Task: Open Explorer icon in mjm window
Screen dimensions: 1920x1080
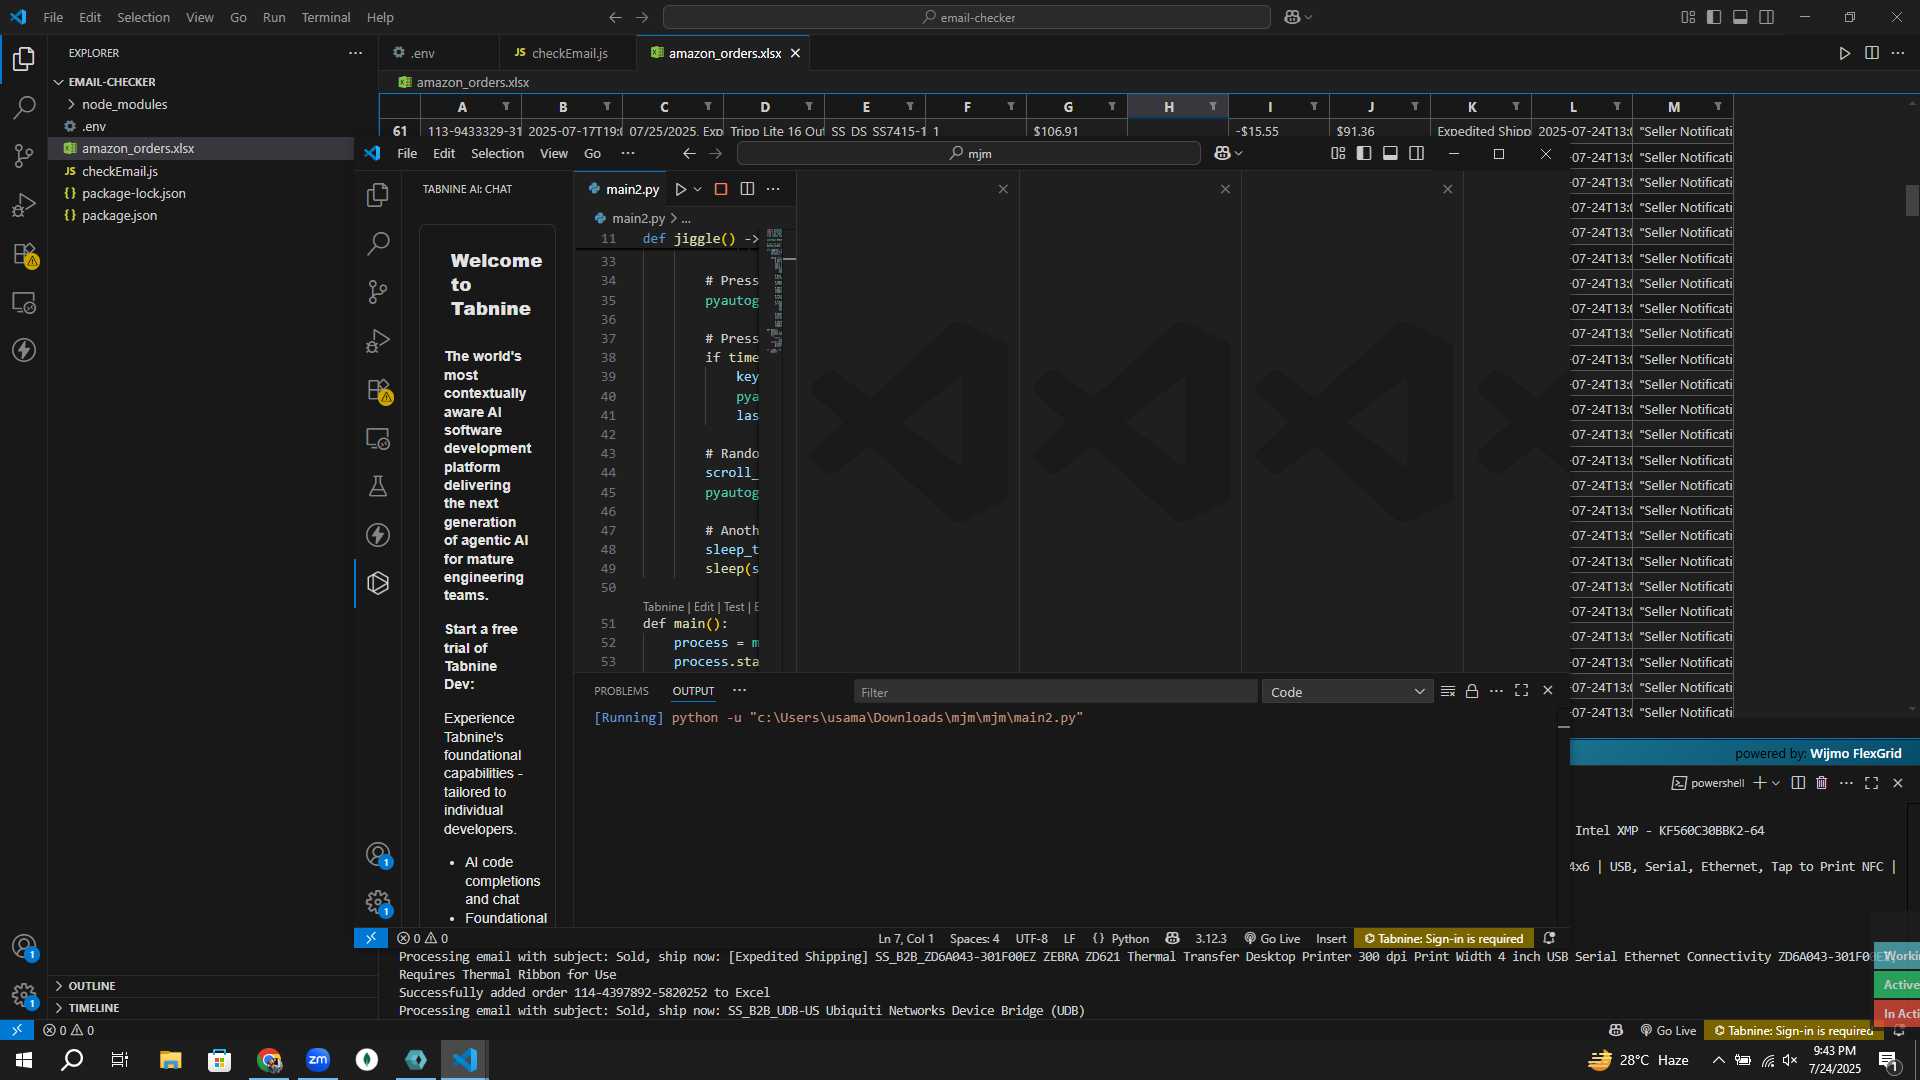Action: [378, 195]
